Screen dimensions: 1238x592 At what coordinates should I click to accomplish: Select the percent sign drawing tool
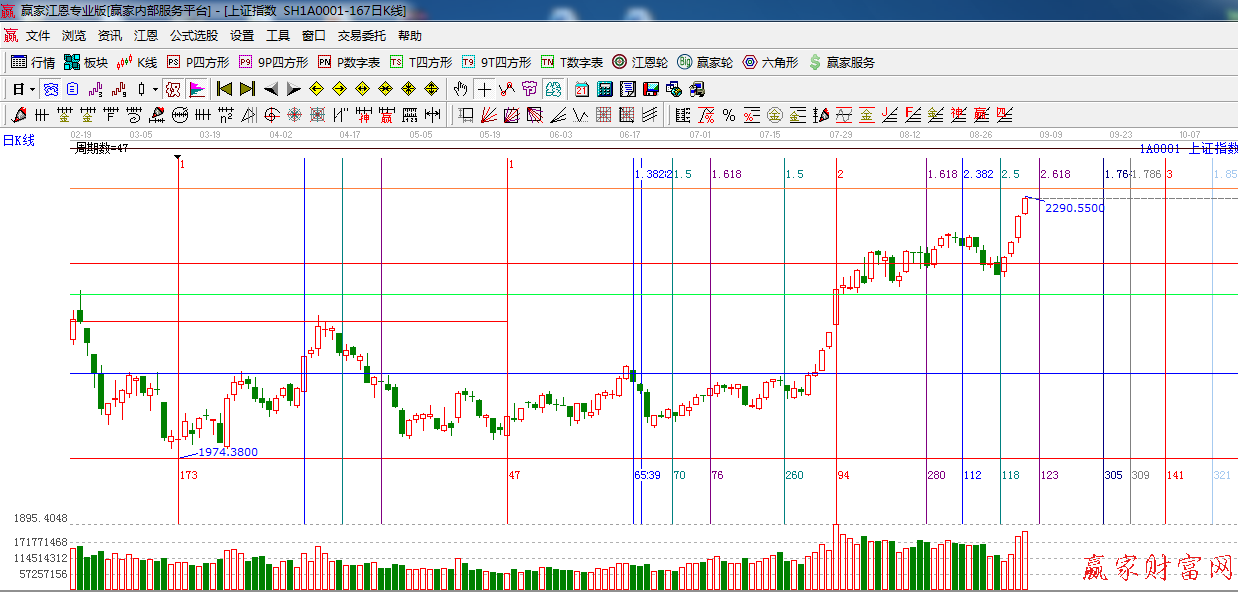729,115
